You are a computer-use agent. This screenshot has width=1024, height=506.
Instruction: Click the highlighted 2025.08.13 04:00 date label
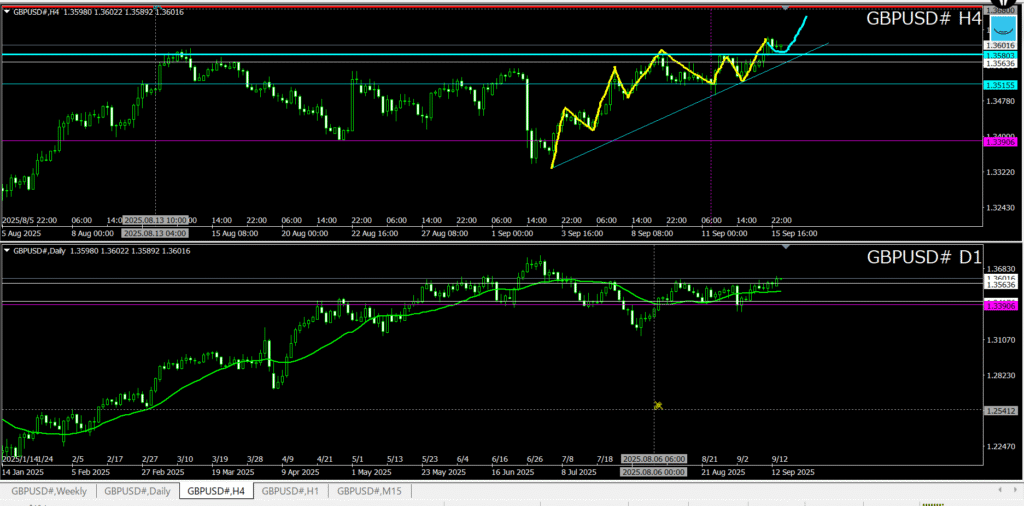(x=155, y=233)
